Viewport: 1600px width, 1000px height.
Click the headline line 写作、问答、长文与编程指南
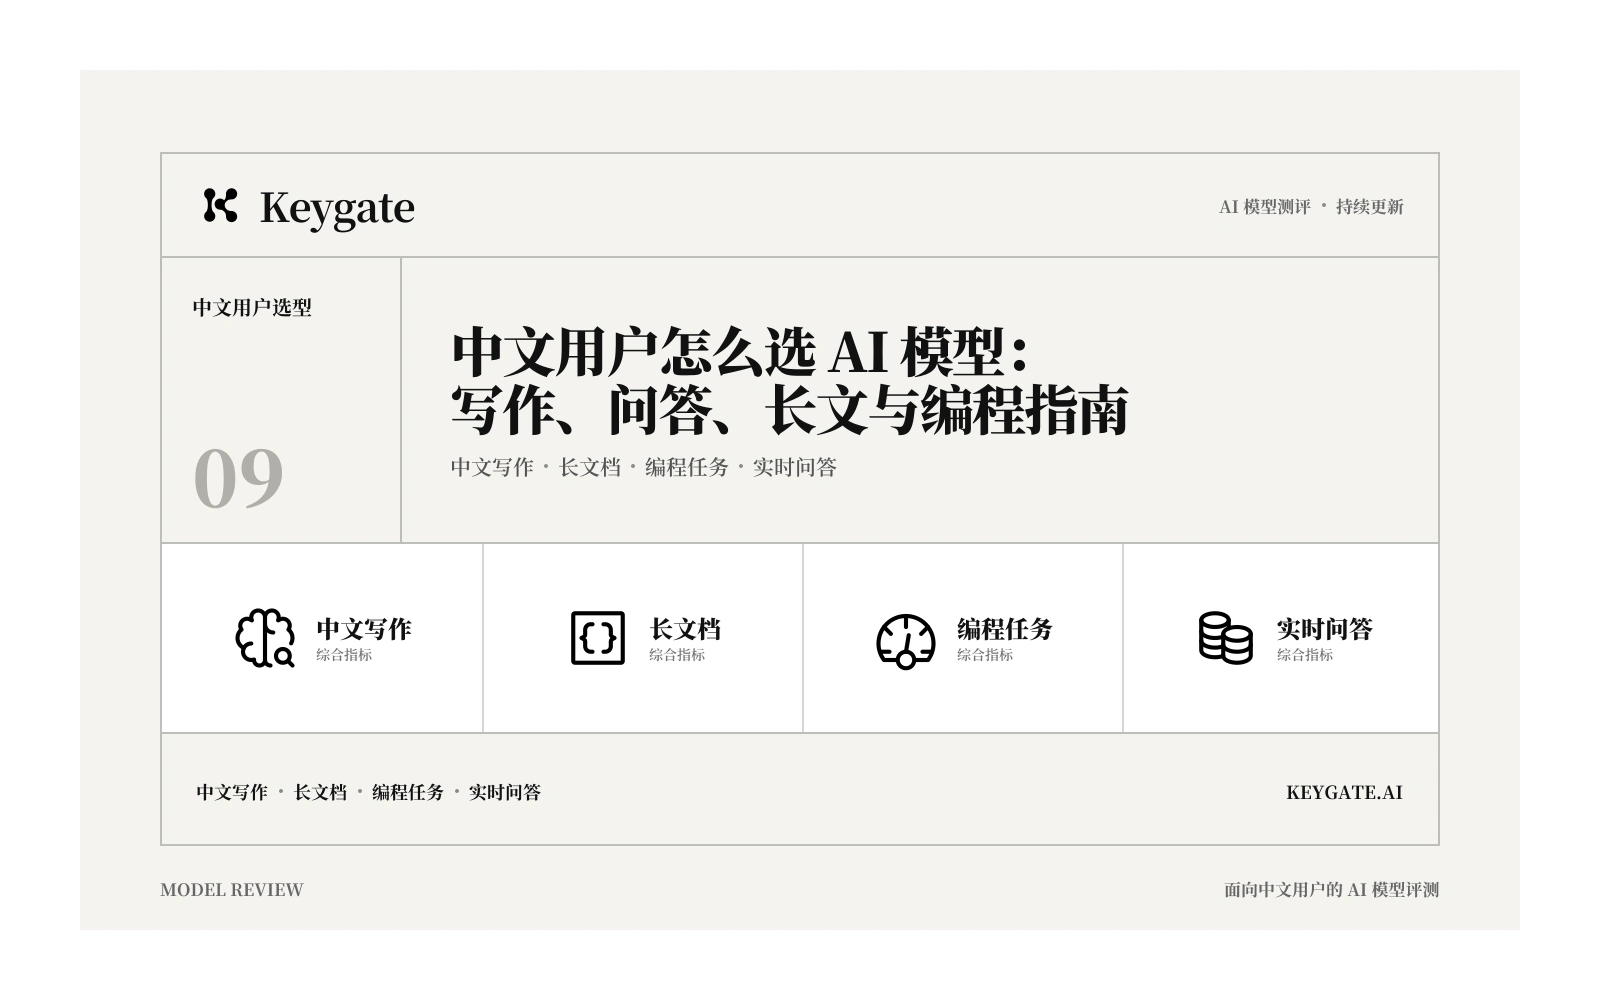790,409
